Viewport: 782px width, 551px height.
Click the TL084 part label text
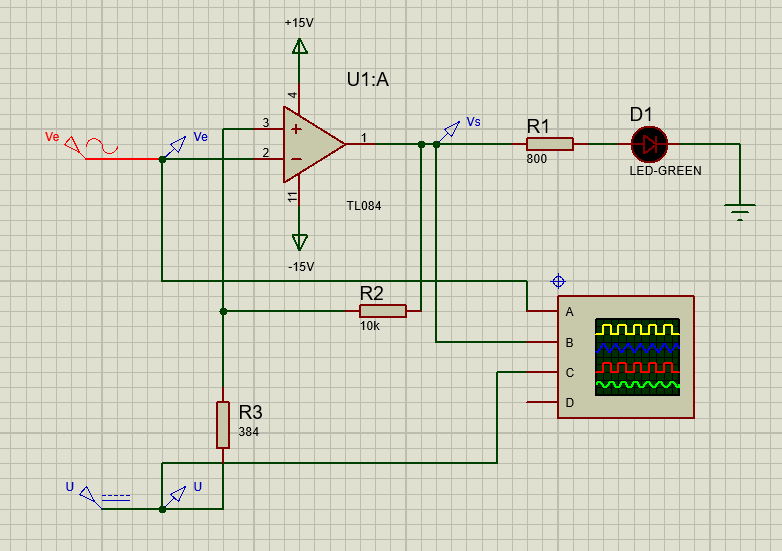click(x=364, y=205)
